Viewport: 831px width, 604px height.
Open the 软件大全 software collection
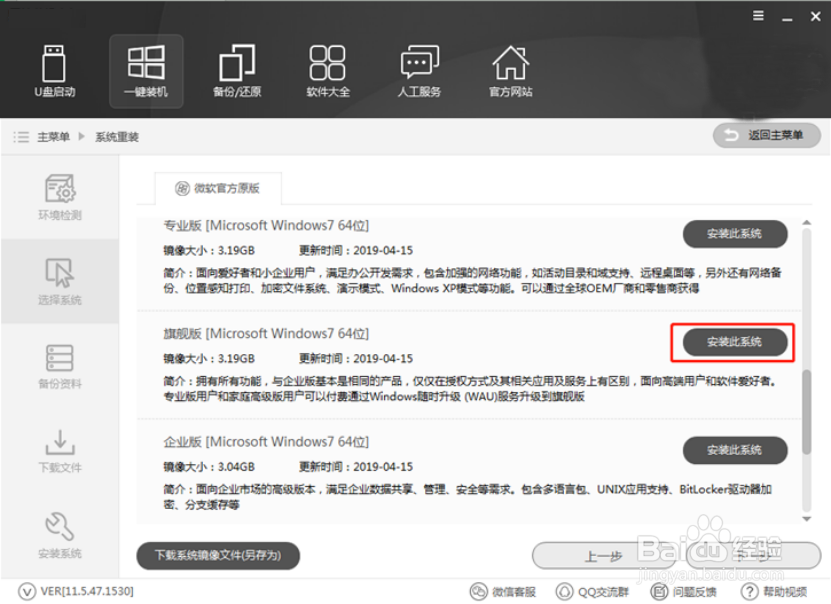click(x=328, y=71)
